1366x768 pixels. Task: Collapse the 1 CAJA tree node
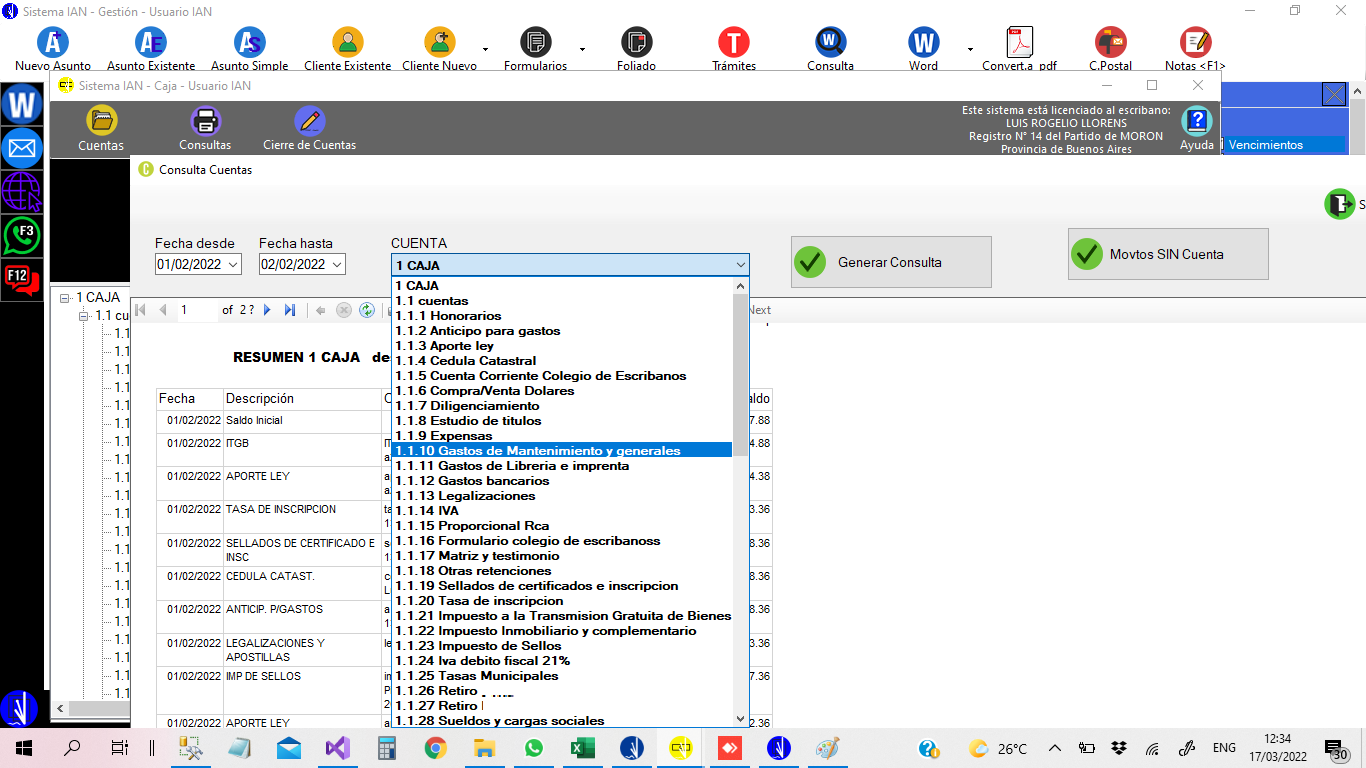coord(65,298)
